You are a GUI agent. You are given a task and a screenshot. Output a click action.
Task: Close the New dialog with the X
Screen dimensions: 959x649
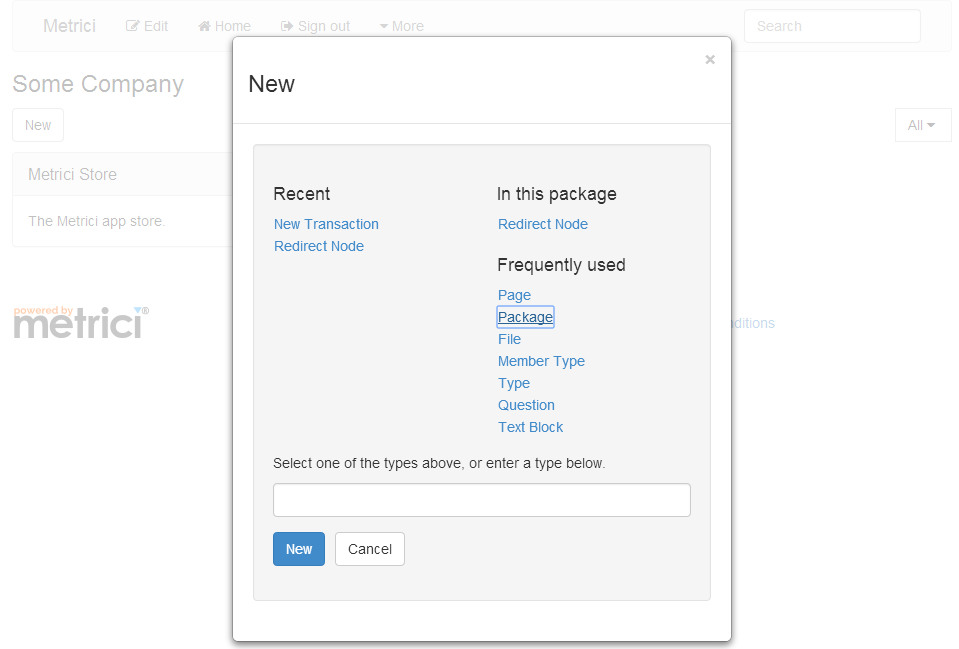tap(709, 59)
